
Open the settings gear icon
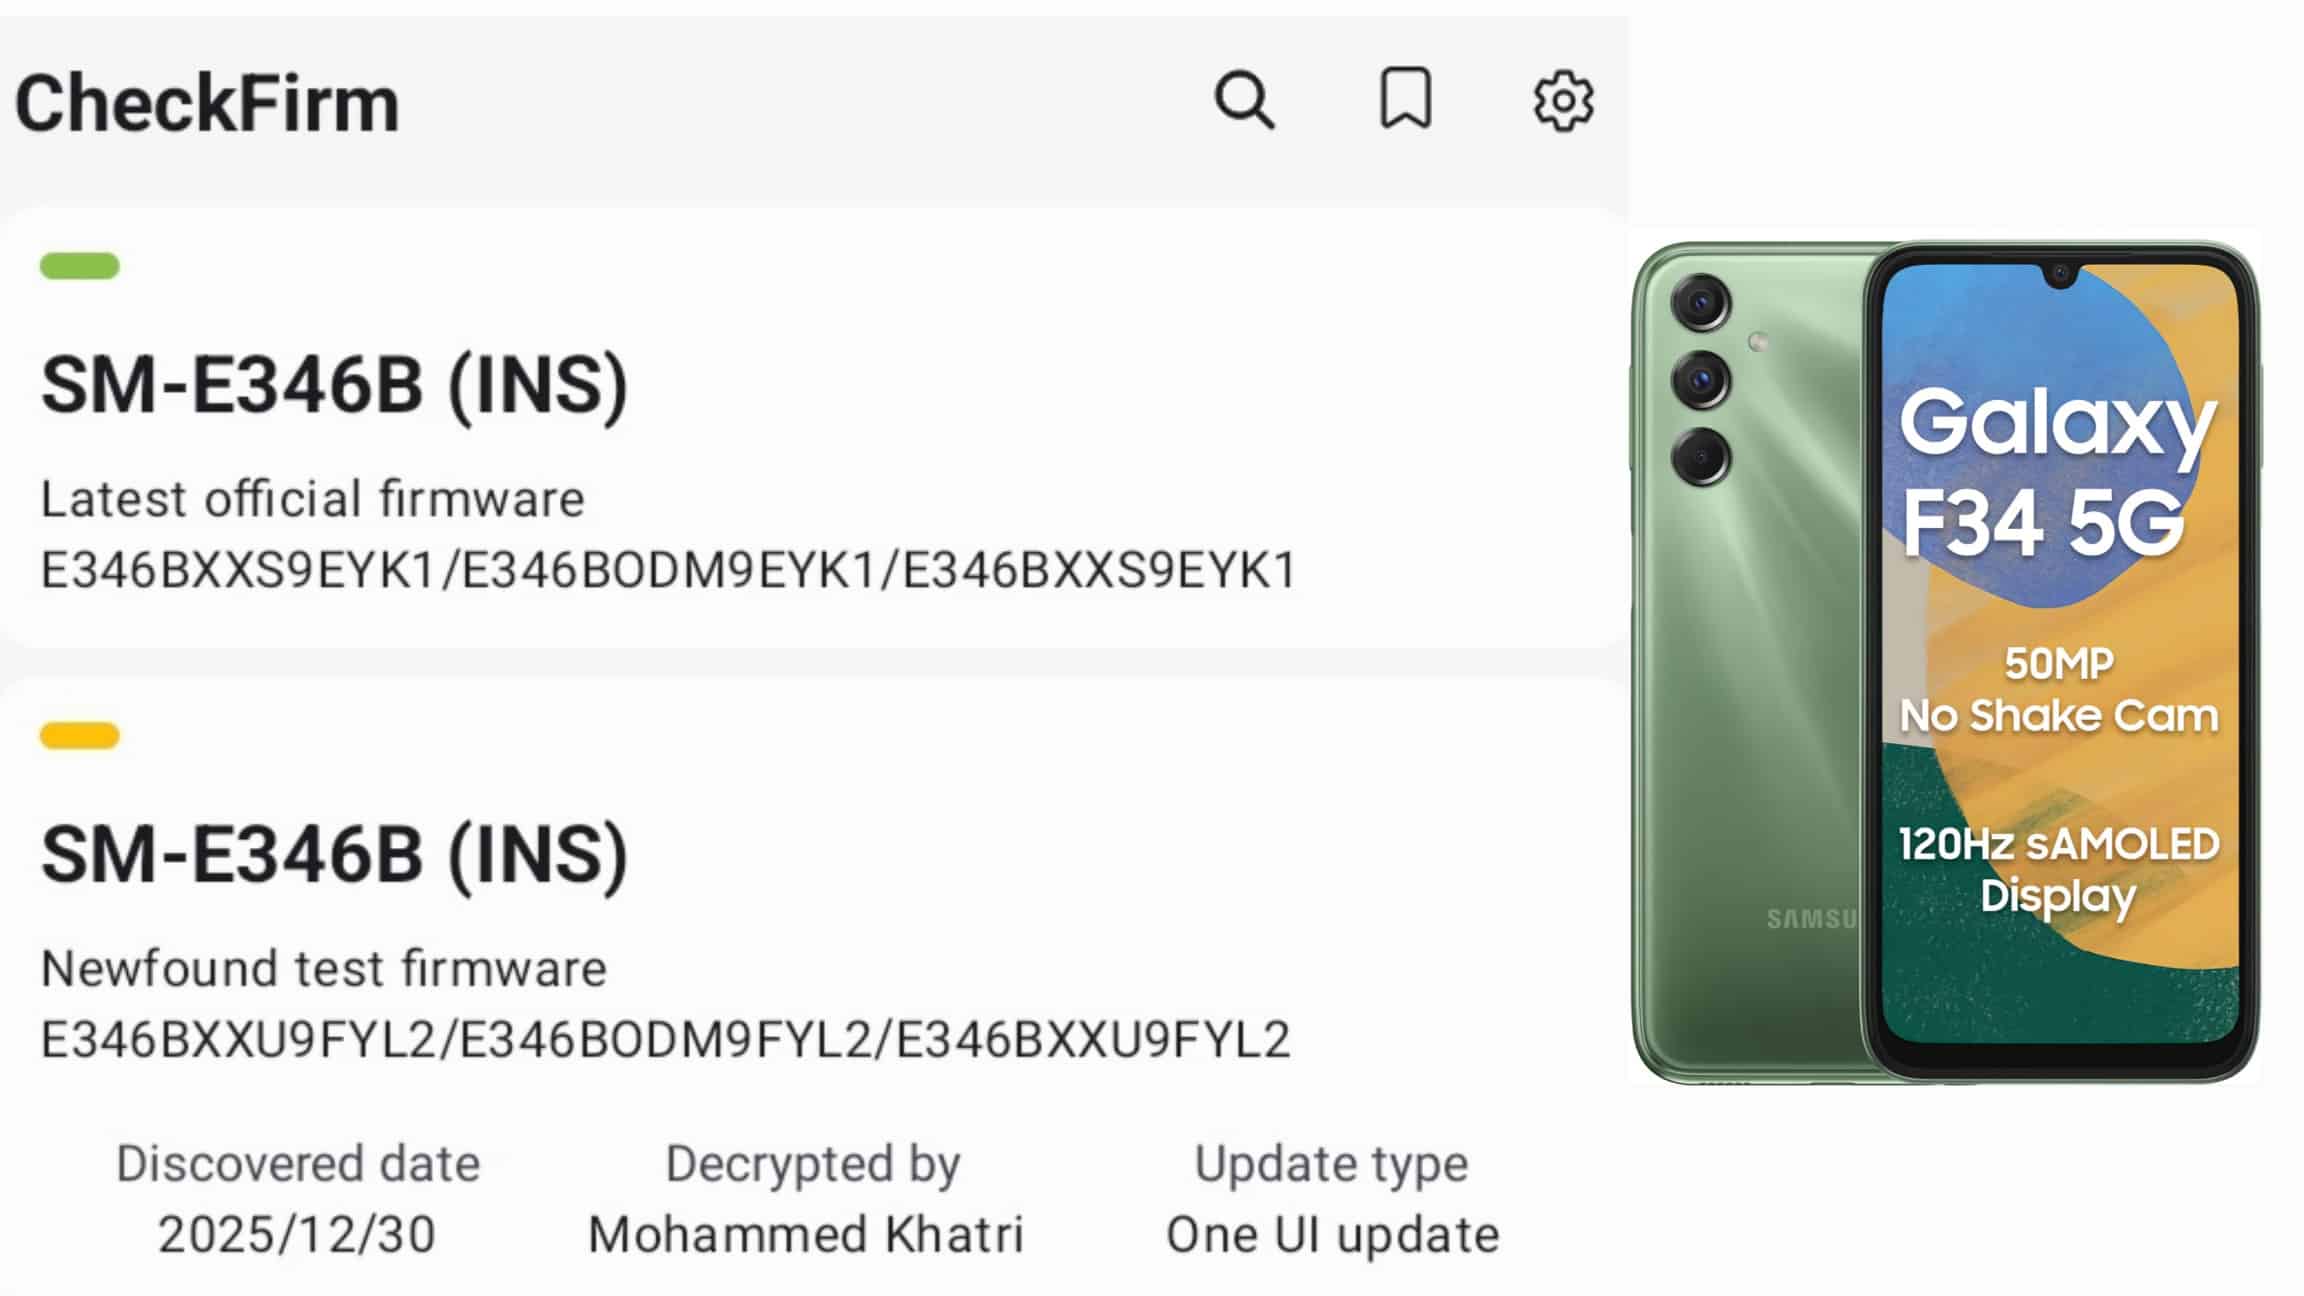[x=1563, y=100]
